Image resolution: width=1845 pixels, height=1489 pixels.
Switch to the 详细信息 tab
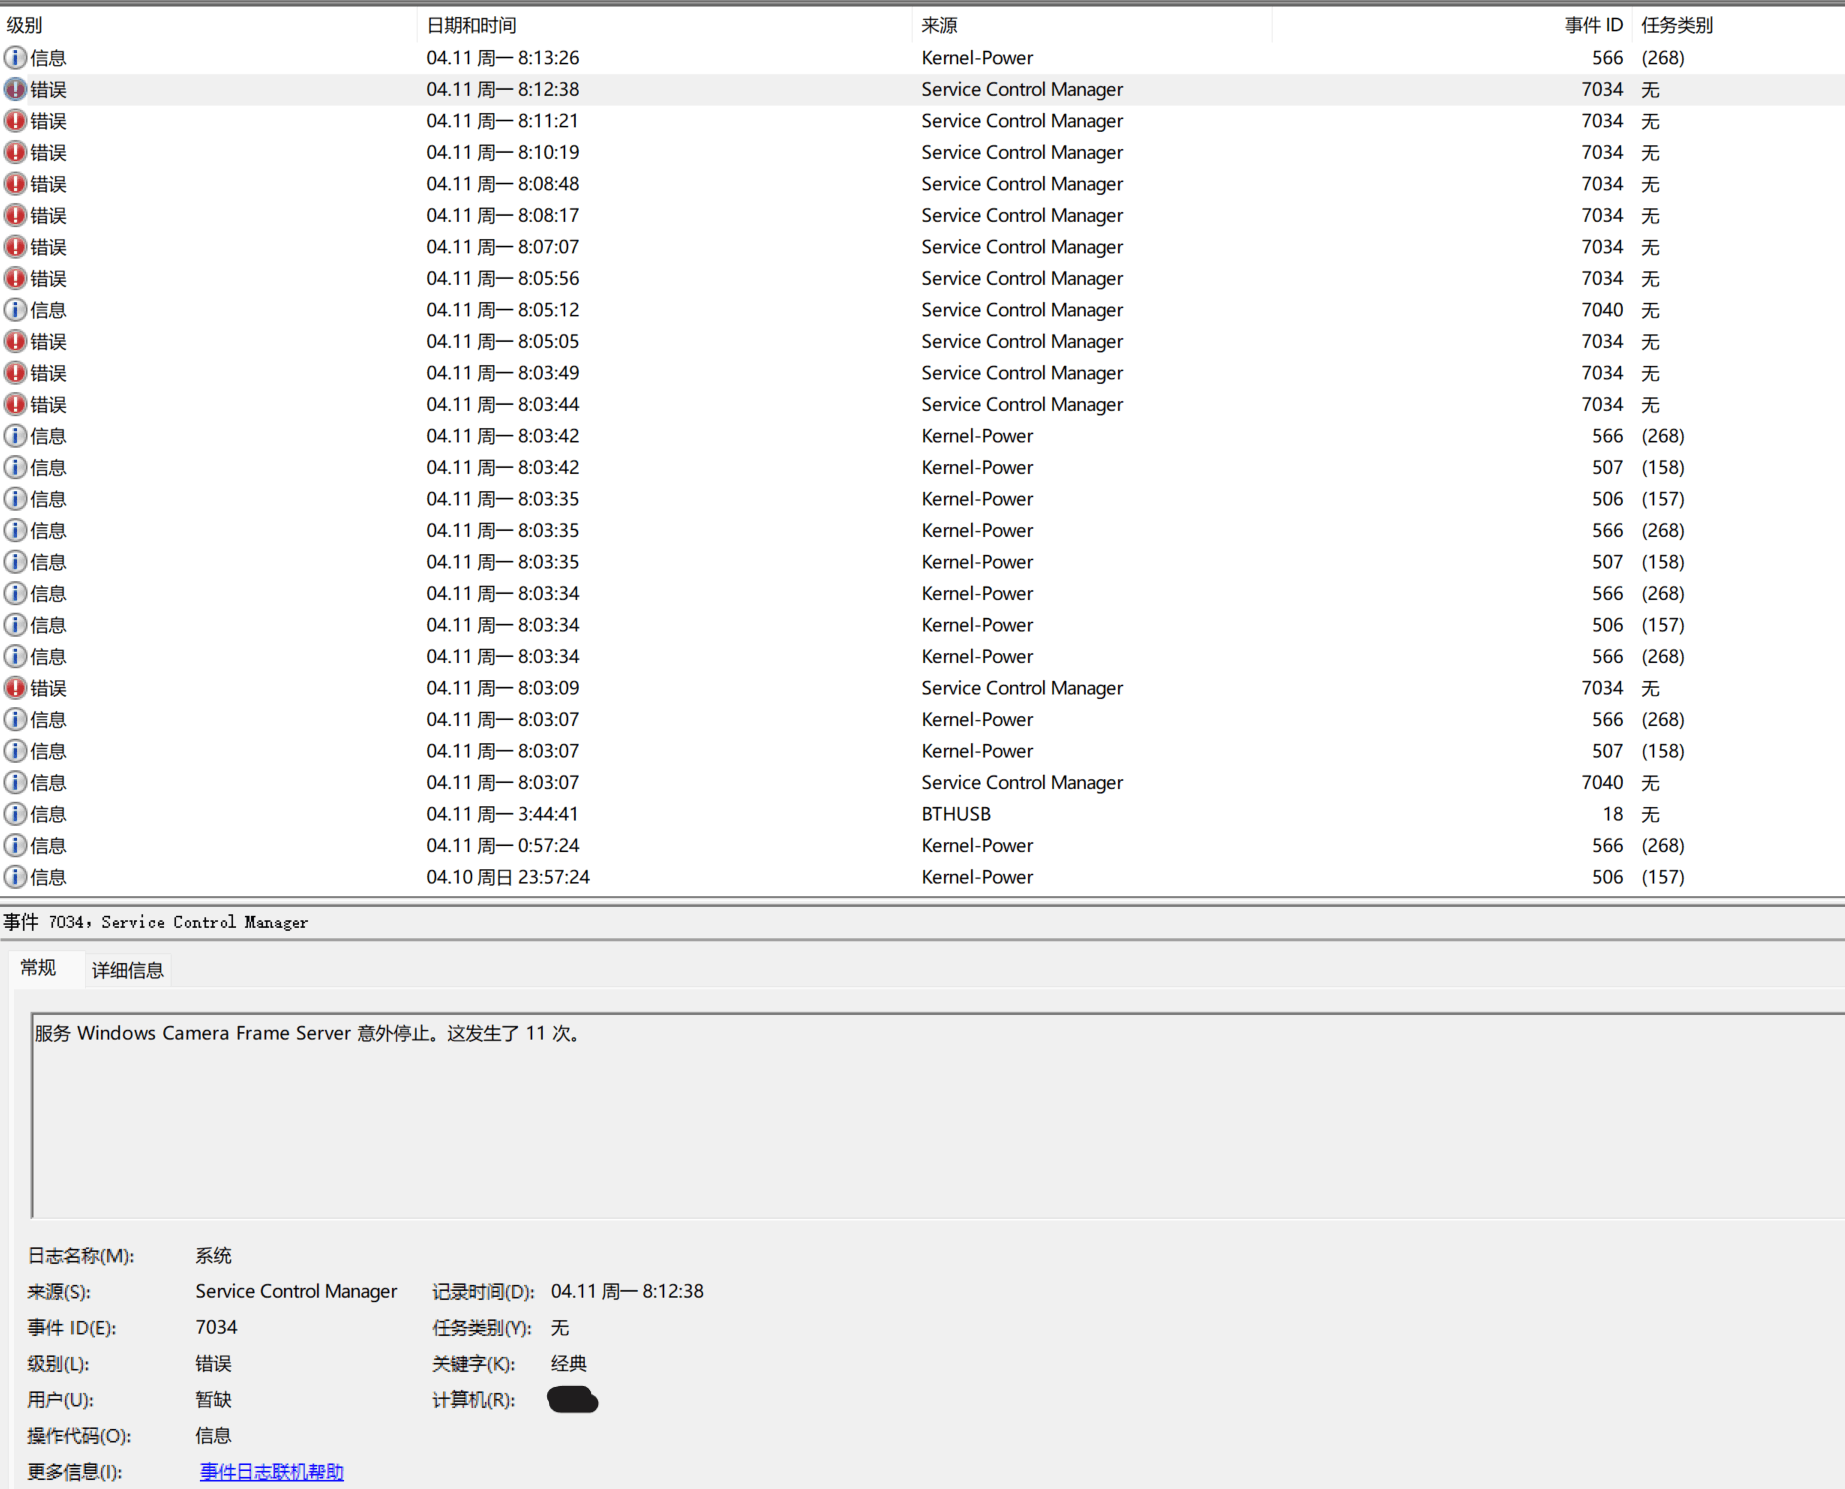pos(126,969)
